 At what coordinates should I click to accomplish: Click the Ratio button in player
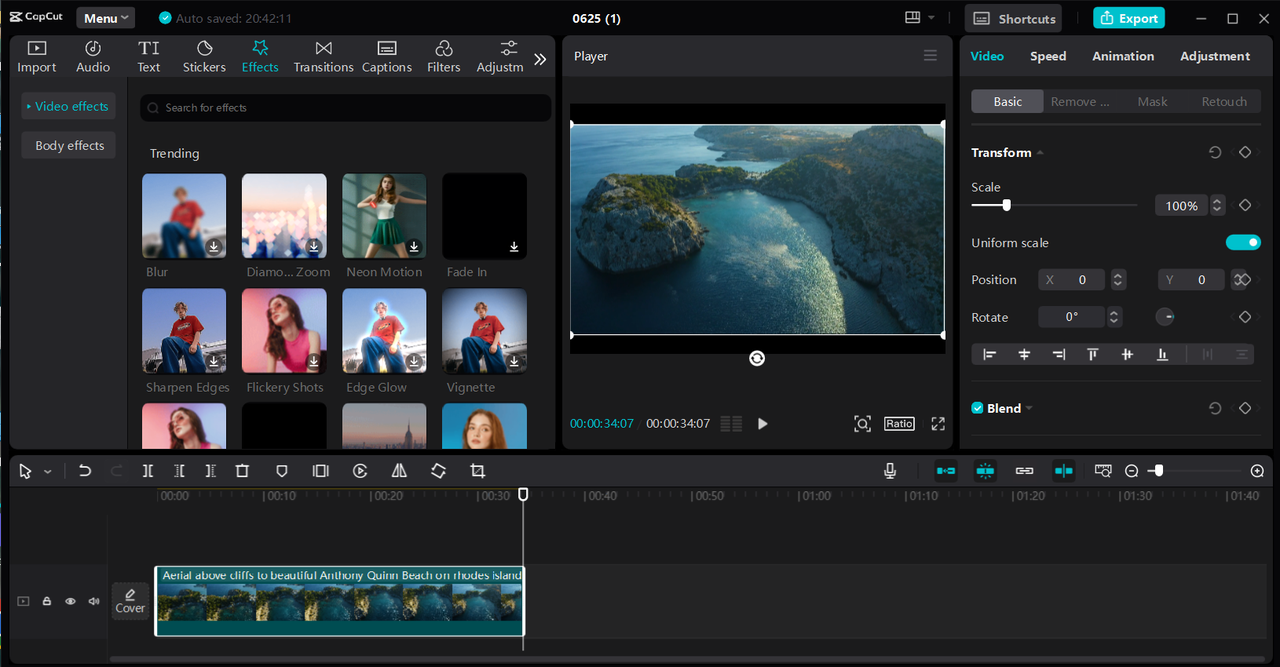(899, 424)
